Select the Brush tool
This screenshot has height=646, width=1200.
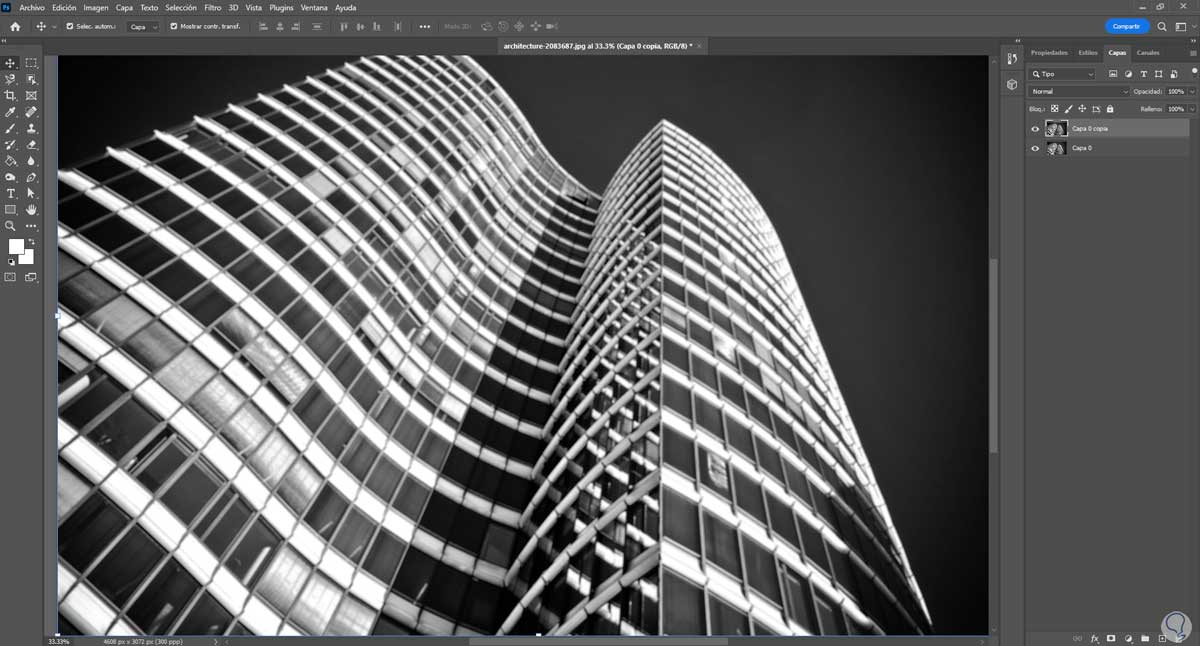pyautogui.click(x=11, y=128)
